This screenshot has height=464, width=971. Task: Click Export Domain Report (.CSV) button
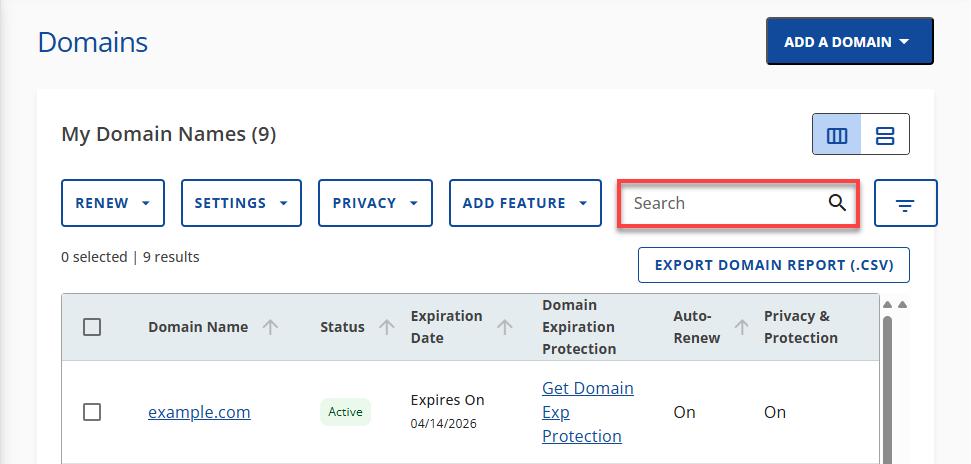(774, 265)
